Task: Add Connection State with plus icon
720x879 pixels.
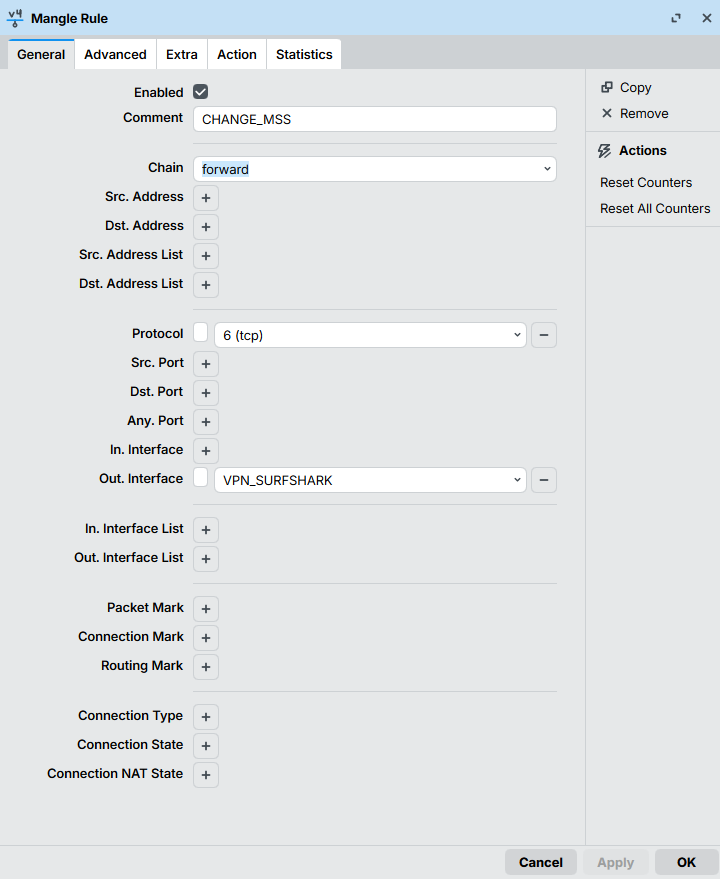Action: coord(206,746)
